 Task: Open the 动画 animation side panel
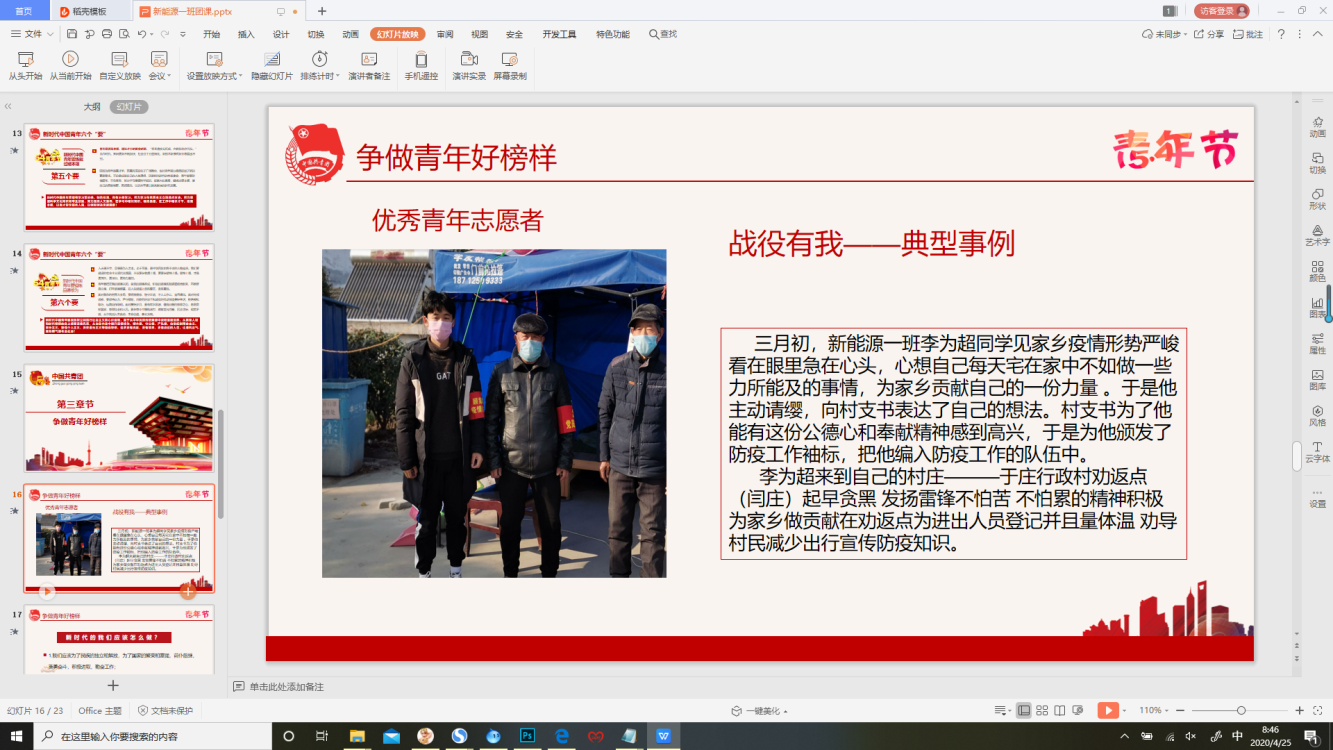click(x=1317, y=126)
